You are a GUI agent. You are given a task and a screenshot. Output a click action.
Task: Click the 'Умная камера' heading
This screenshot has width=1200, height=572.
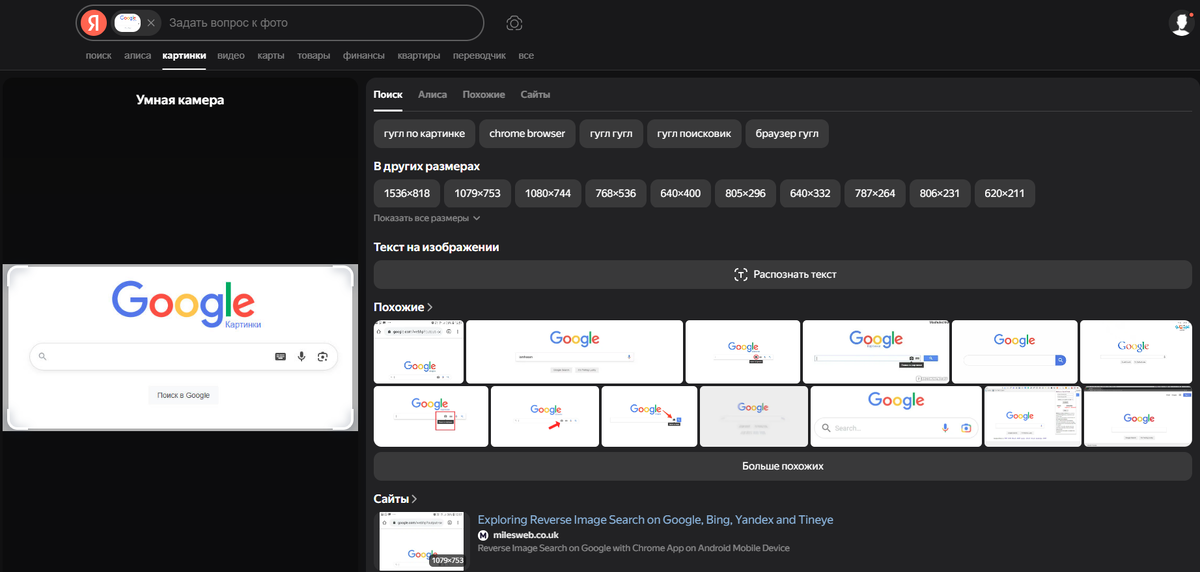pos(180,100)
